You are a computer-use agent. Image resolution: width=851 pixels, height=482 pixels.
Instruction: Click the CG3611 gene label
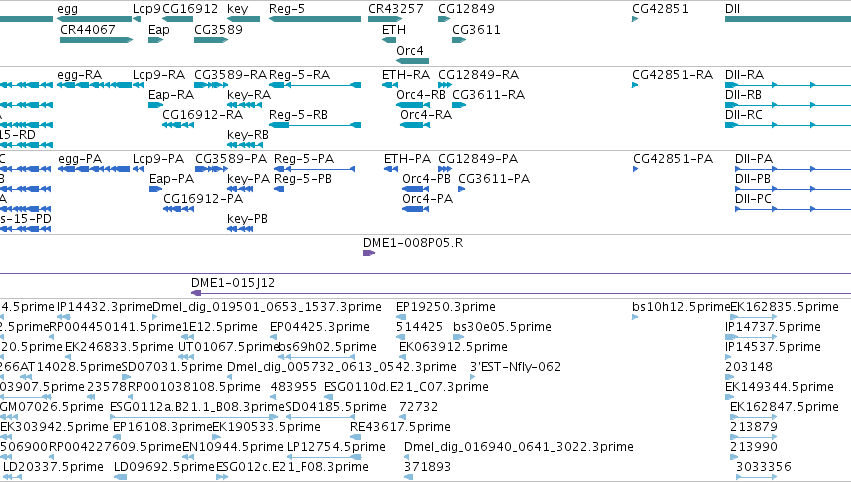pyautogui.click(x=477, y=29)
